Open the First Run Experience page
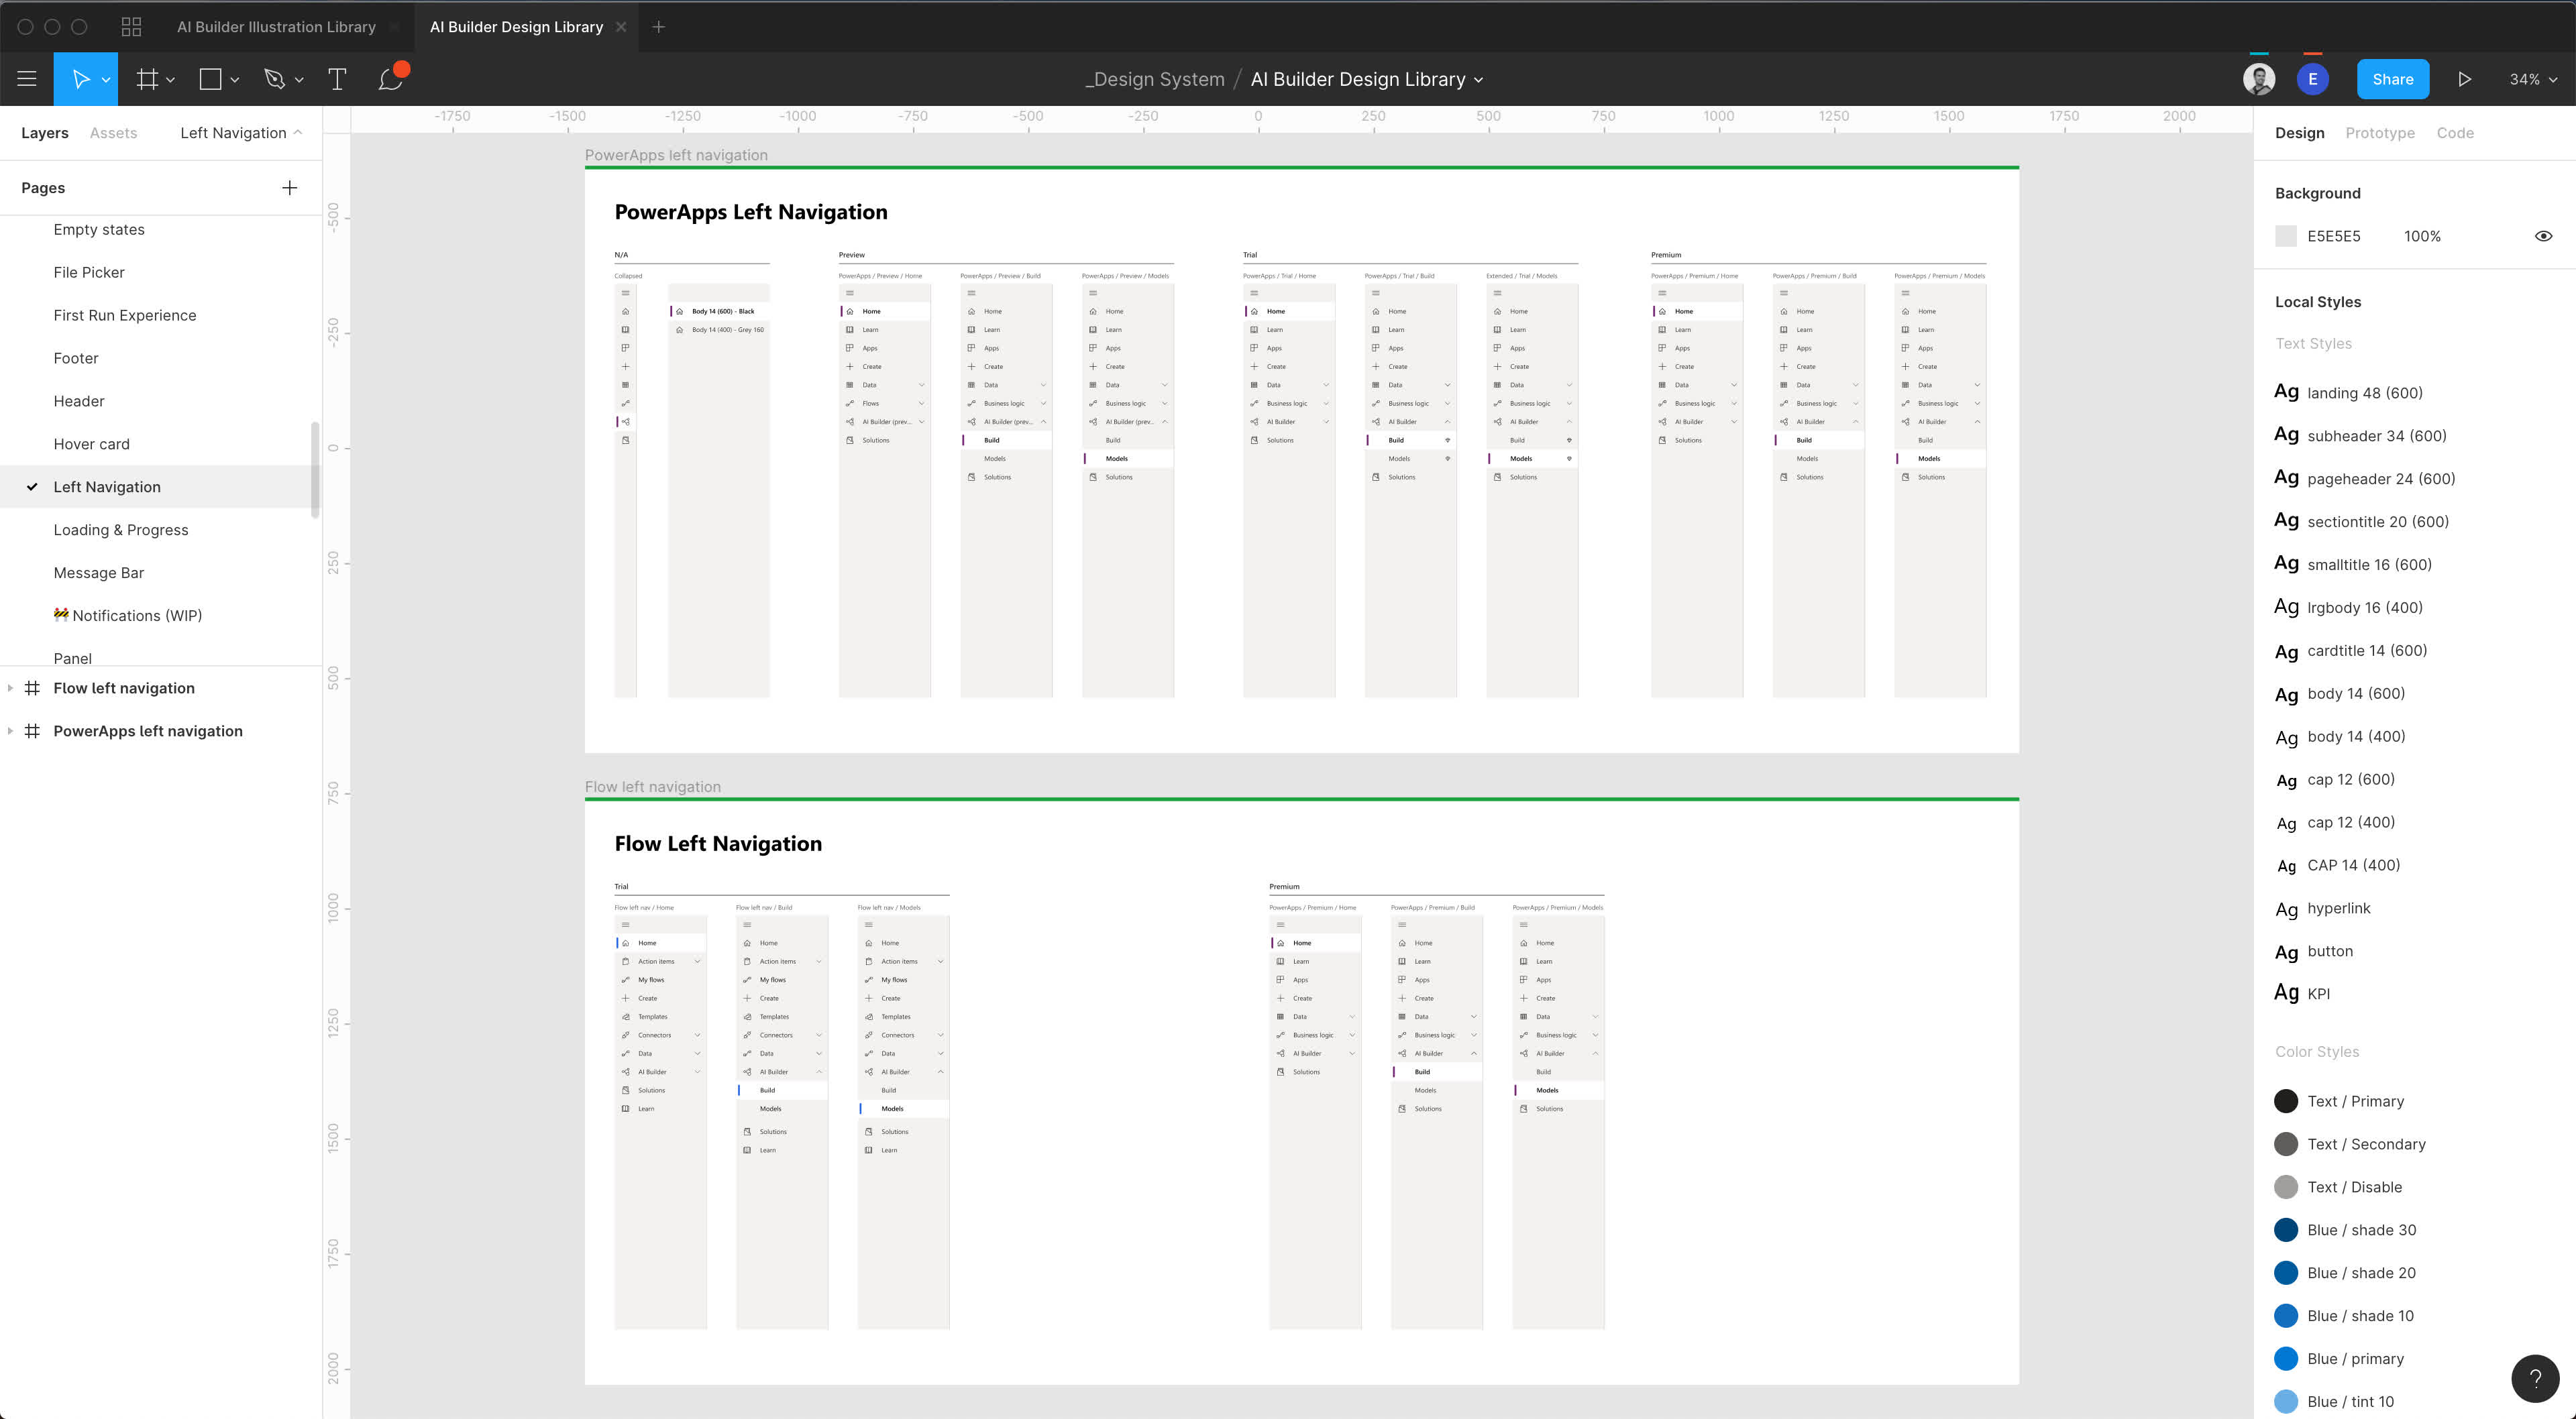Screen dimensions: 2576x1419 pyautogui.click(x=125, y=315)
